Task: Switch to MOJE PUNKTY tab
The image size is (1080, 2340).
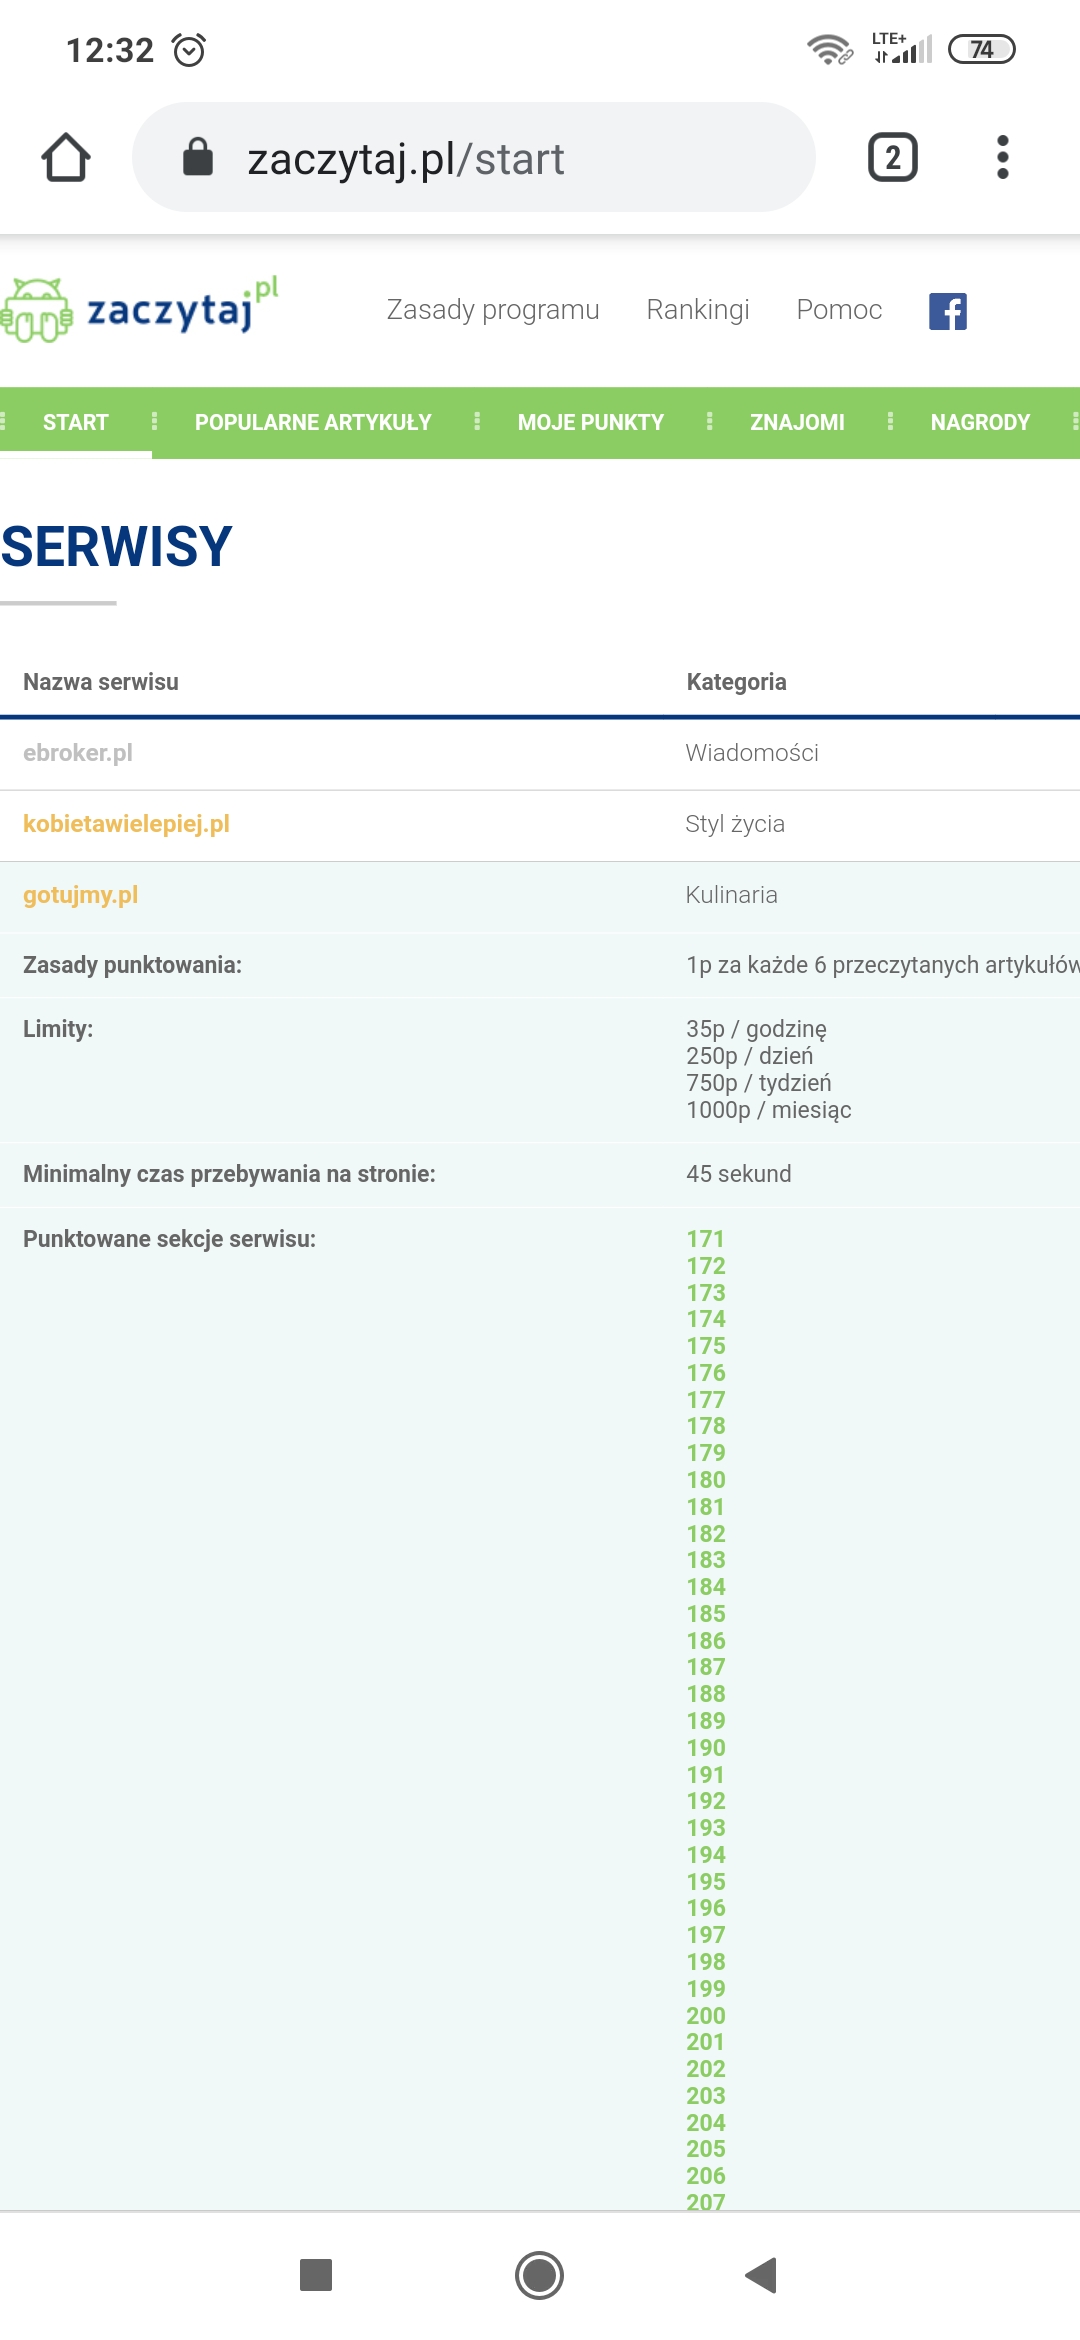Action: 591,422
